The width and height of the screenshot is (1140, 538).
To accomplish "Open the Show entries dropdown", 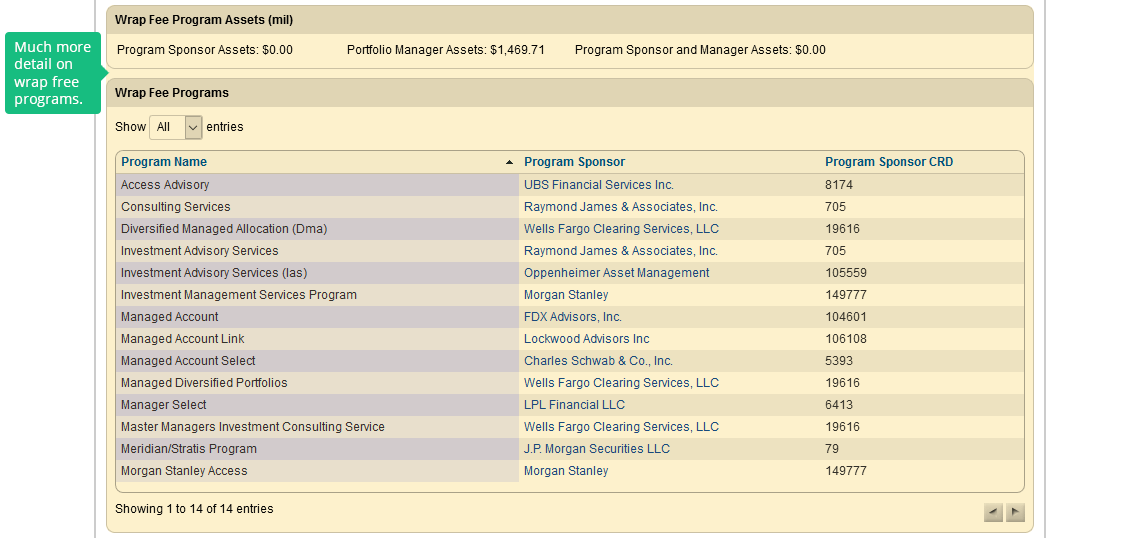I will tap(176, 127).
